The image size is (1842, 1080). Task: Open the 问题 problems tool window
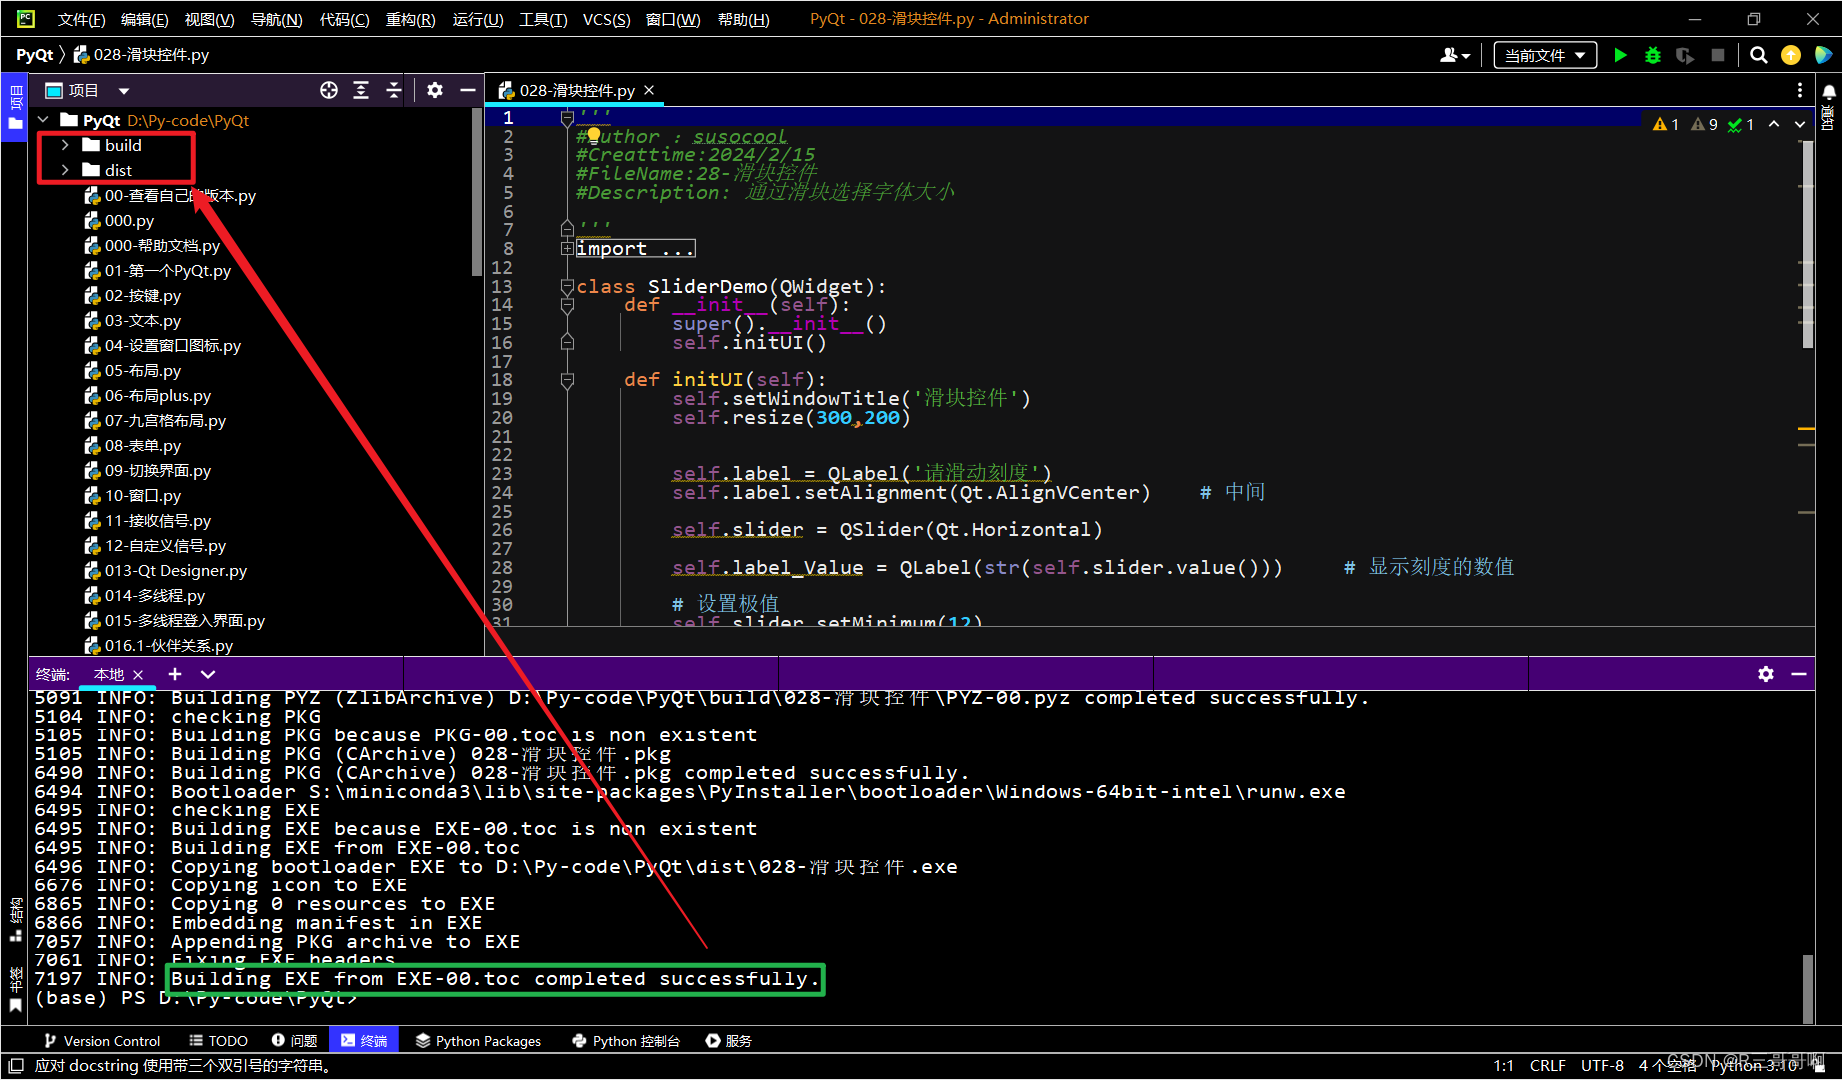tap(295, 1040)
